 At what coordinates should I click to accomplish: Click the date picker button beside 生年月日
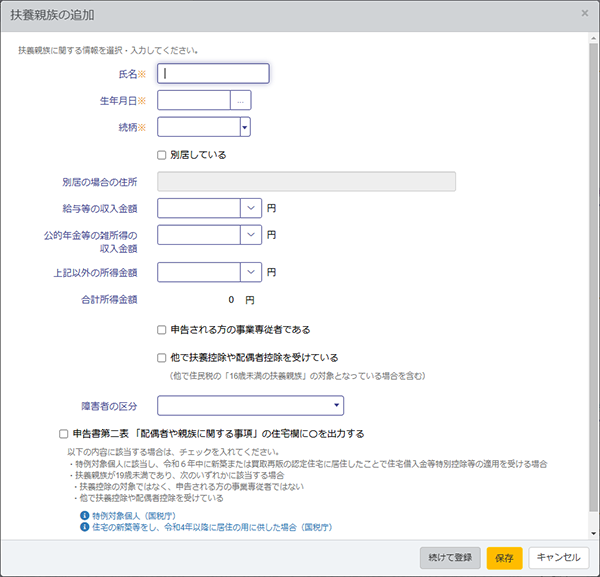click(241, 100)
